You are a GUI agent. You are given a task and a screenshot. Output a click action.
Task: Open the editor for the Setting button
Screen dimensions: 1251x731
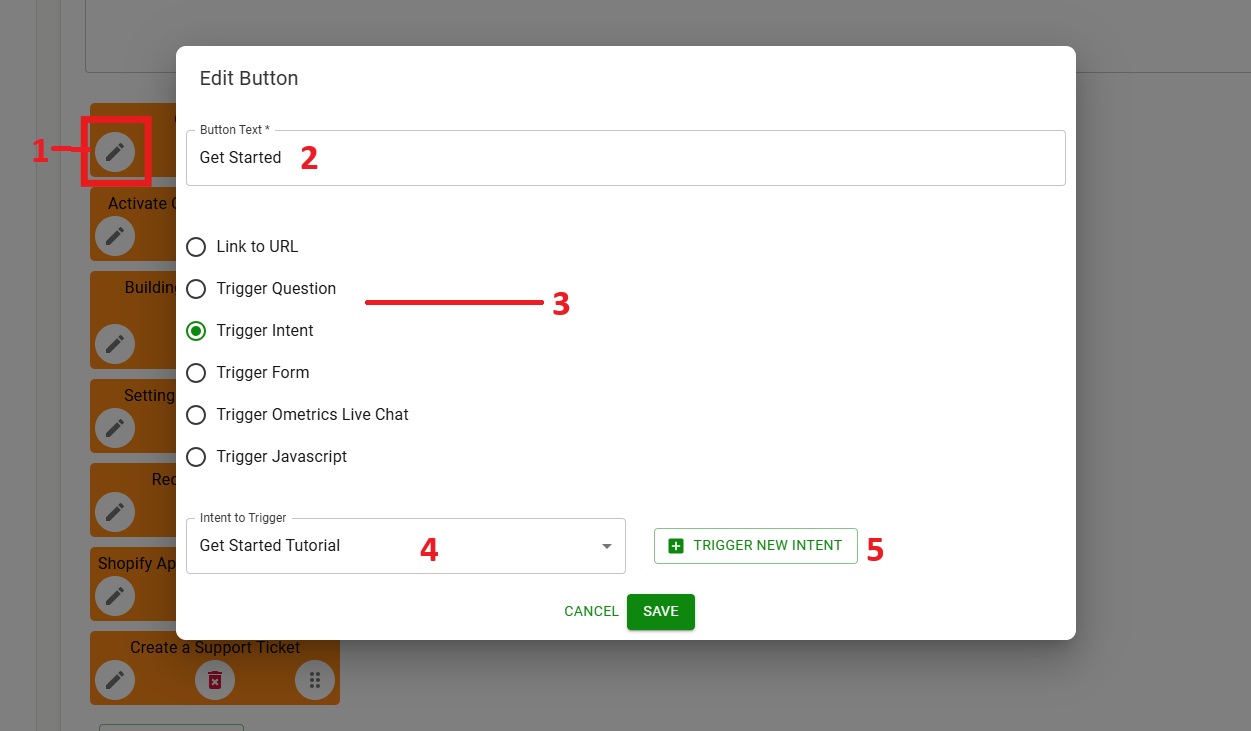click(x=115, y=428)
